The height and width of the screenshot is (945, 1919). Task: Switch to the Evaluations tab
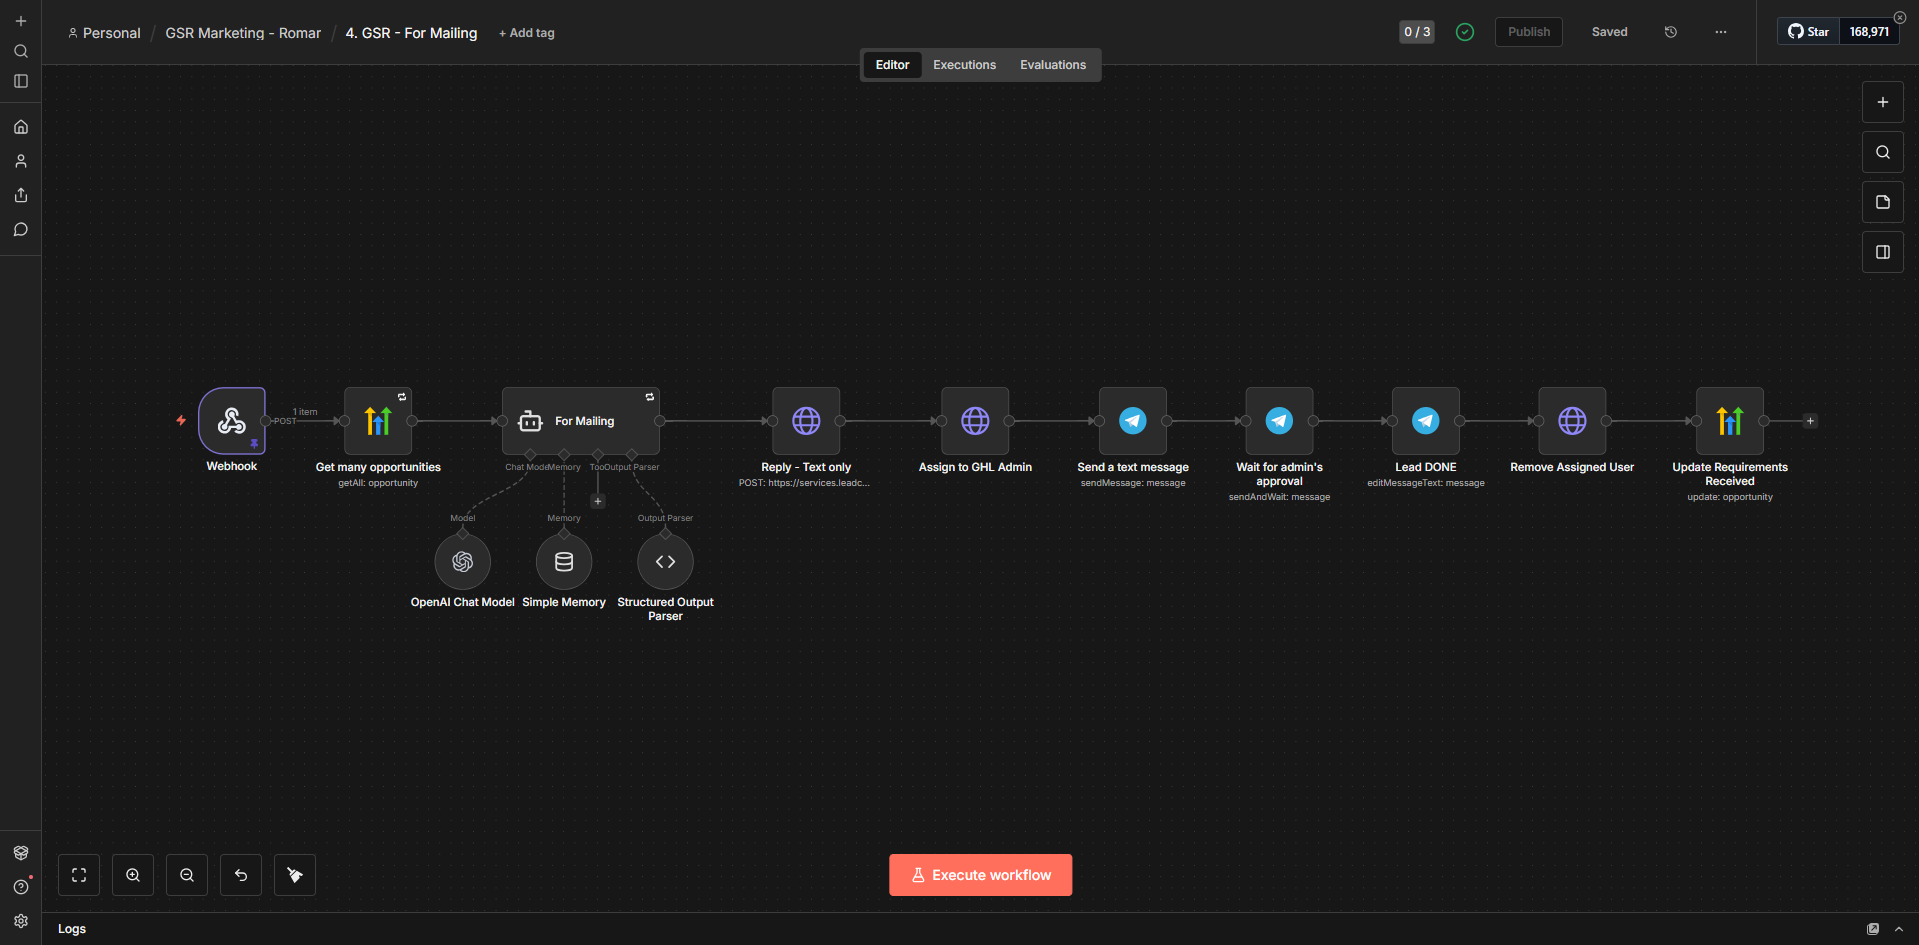[1053, 65]
